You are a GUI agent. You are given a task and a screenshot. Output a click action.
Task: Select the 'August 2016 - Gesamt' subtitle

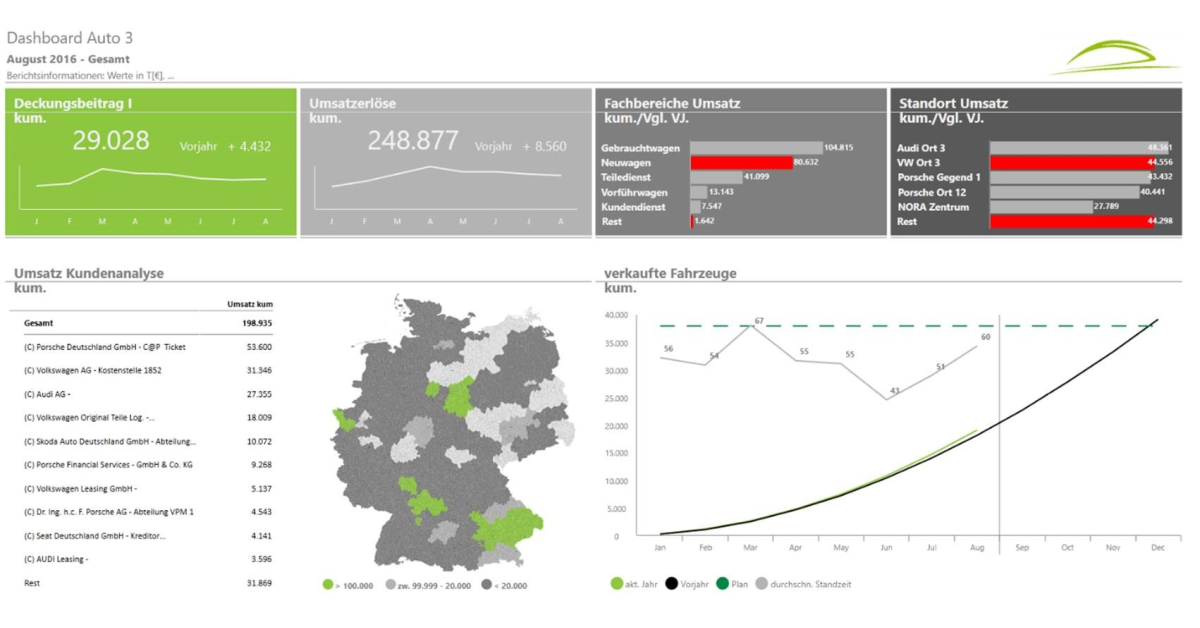click(68, 59)
